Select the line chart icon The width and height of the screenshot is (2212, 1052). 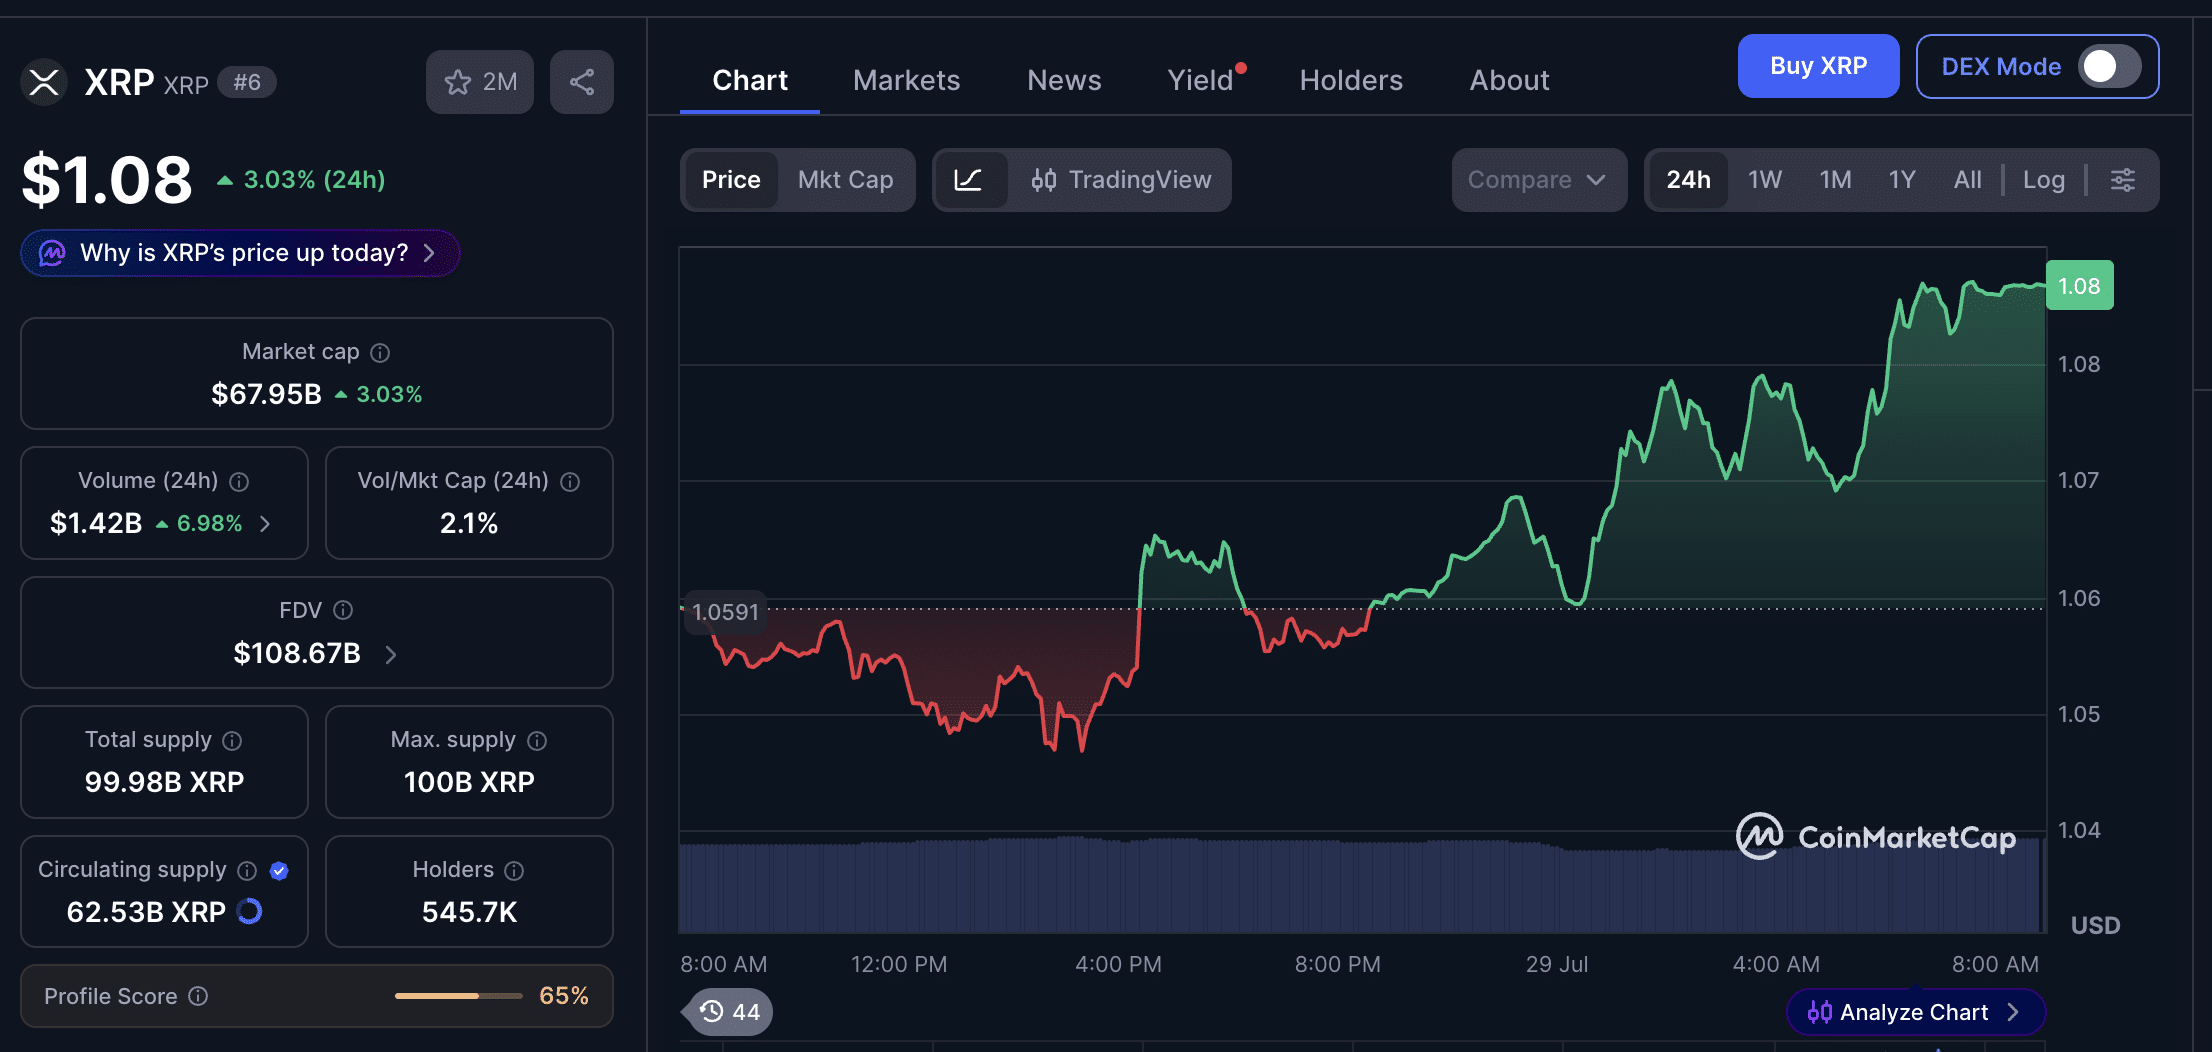[968, 180]
